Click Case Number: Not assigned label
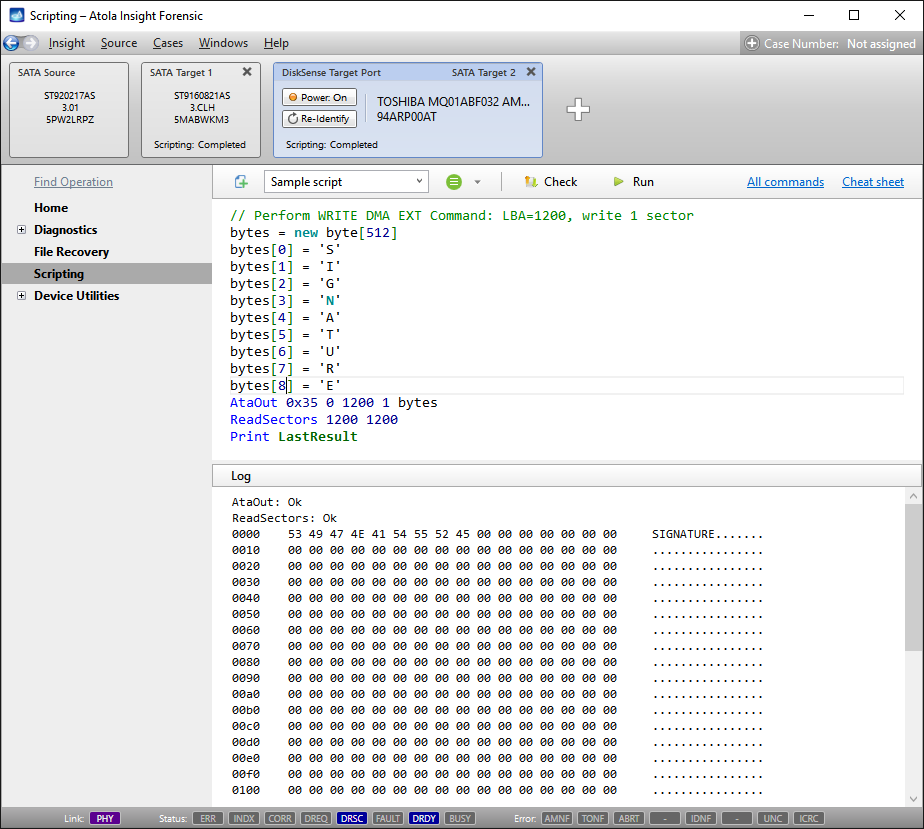 coord(840,43)
